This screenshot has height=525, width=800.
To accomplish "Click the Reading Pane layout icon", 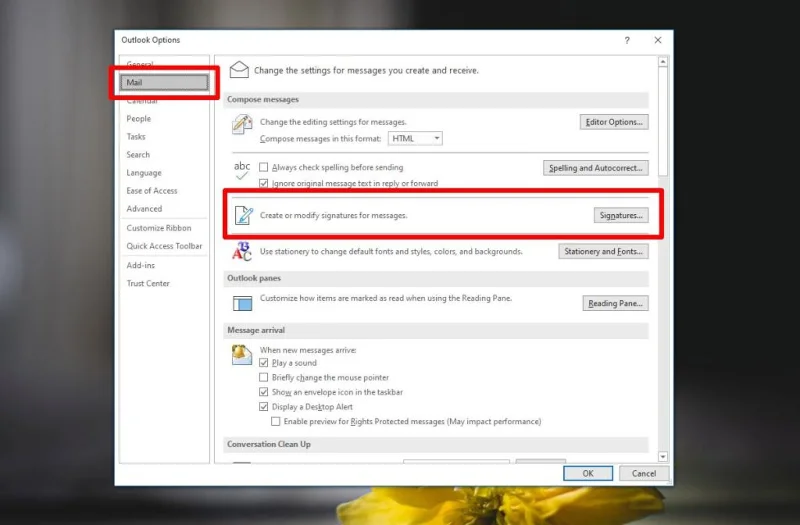I will point(242,303).
